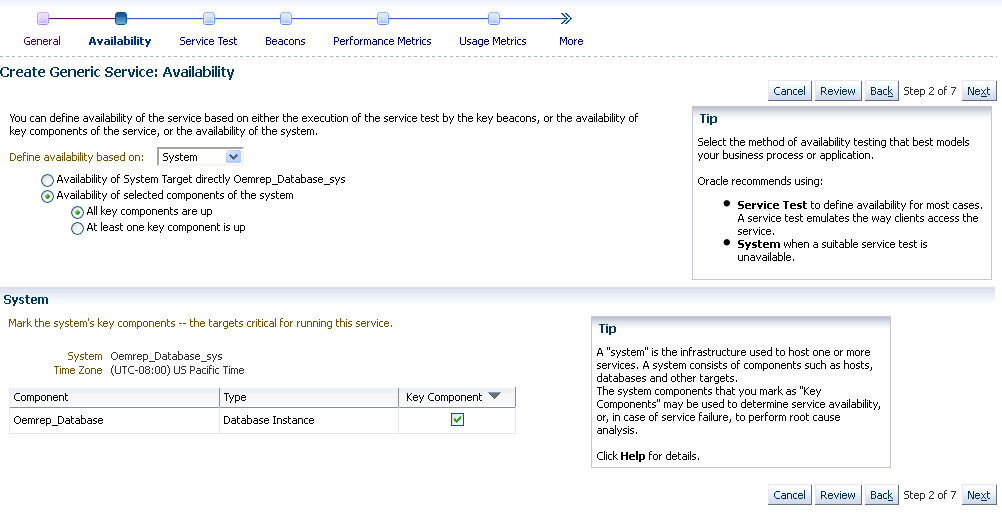Open the More steps label

click(x=571, y=41)
